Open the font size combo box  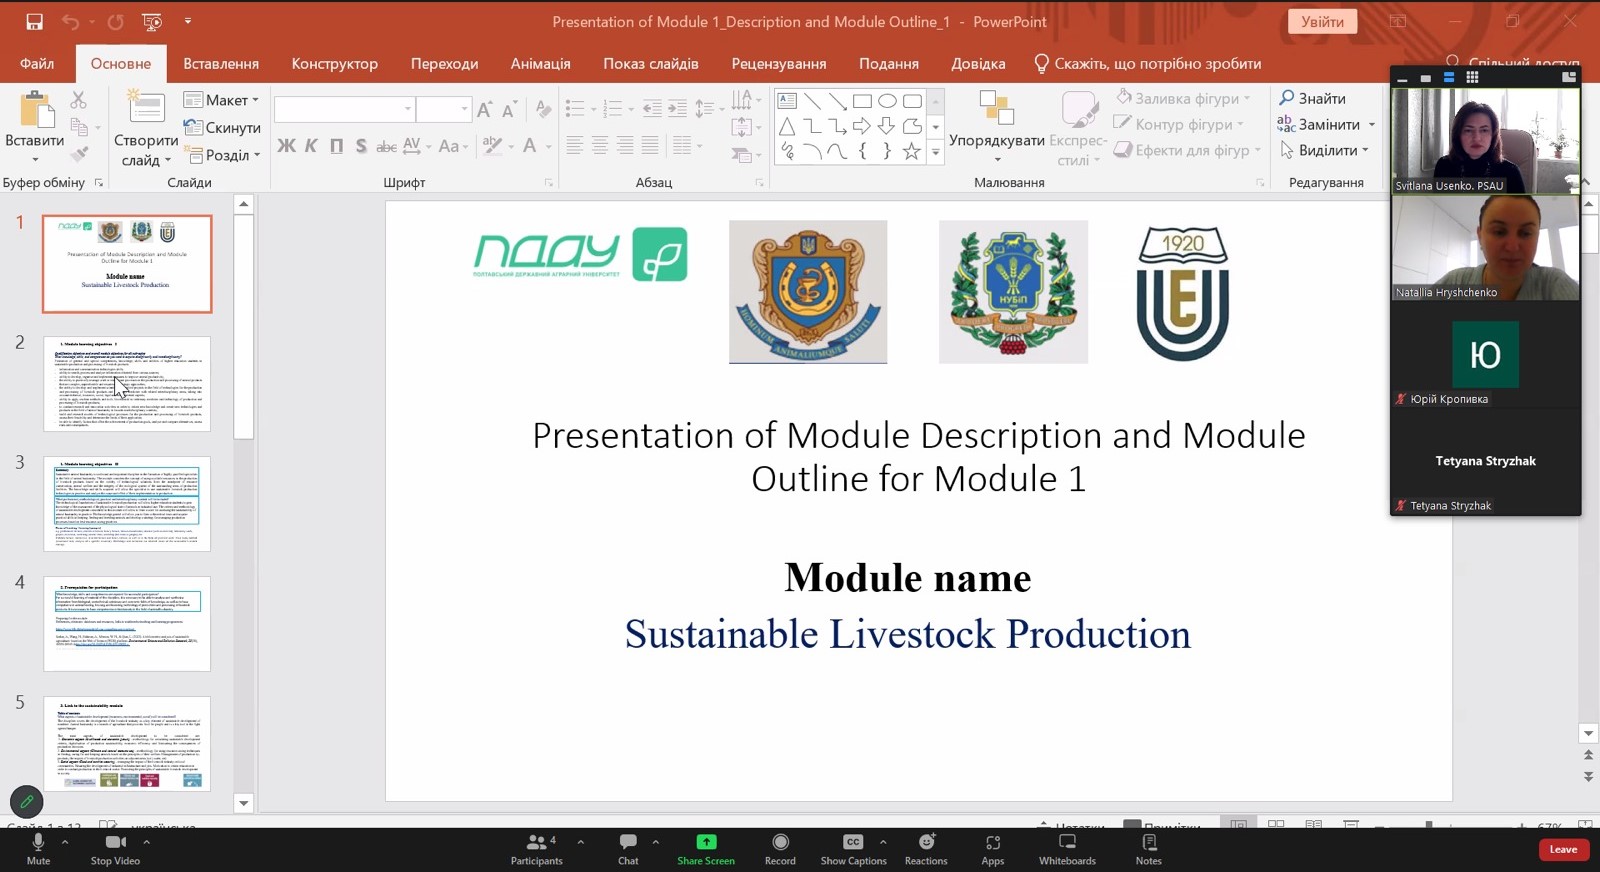tap(443, 108)
